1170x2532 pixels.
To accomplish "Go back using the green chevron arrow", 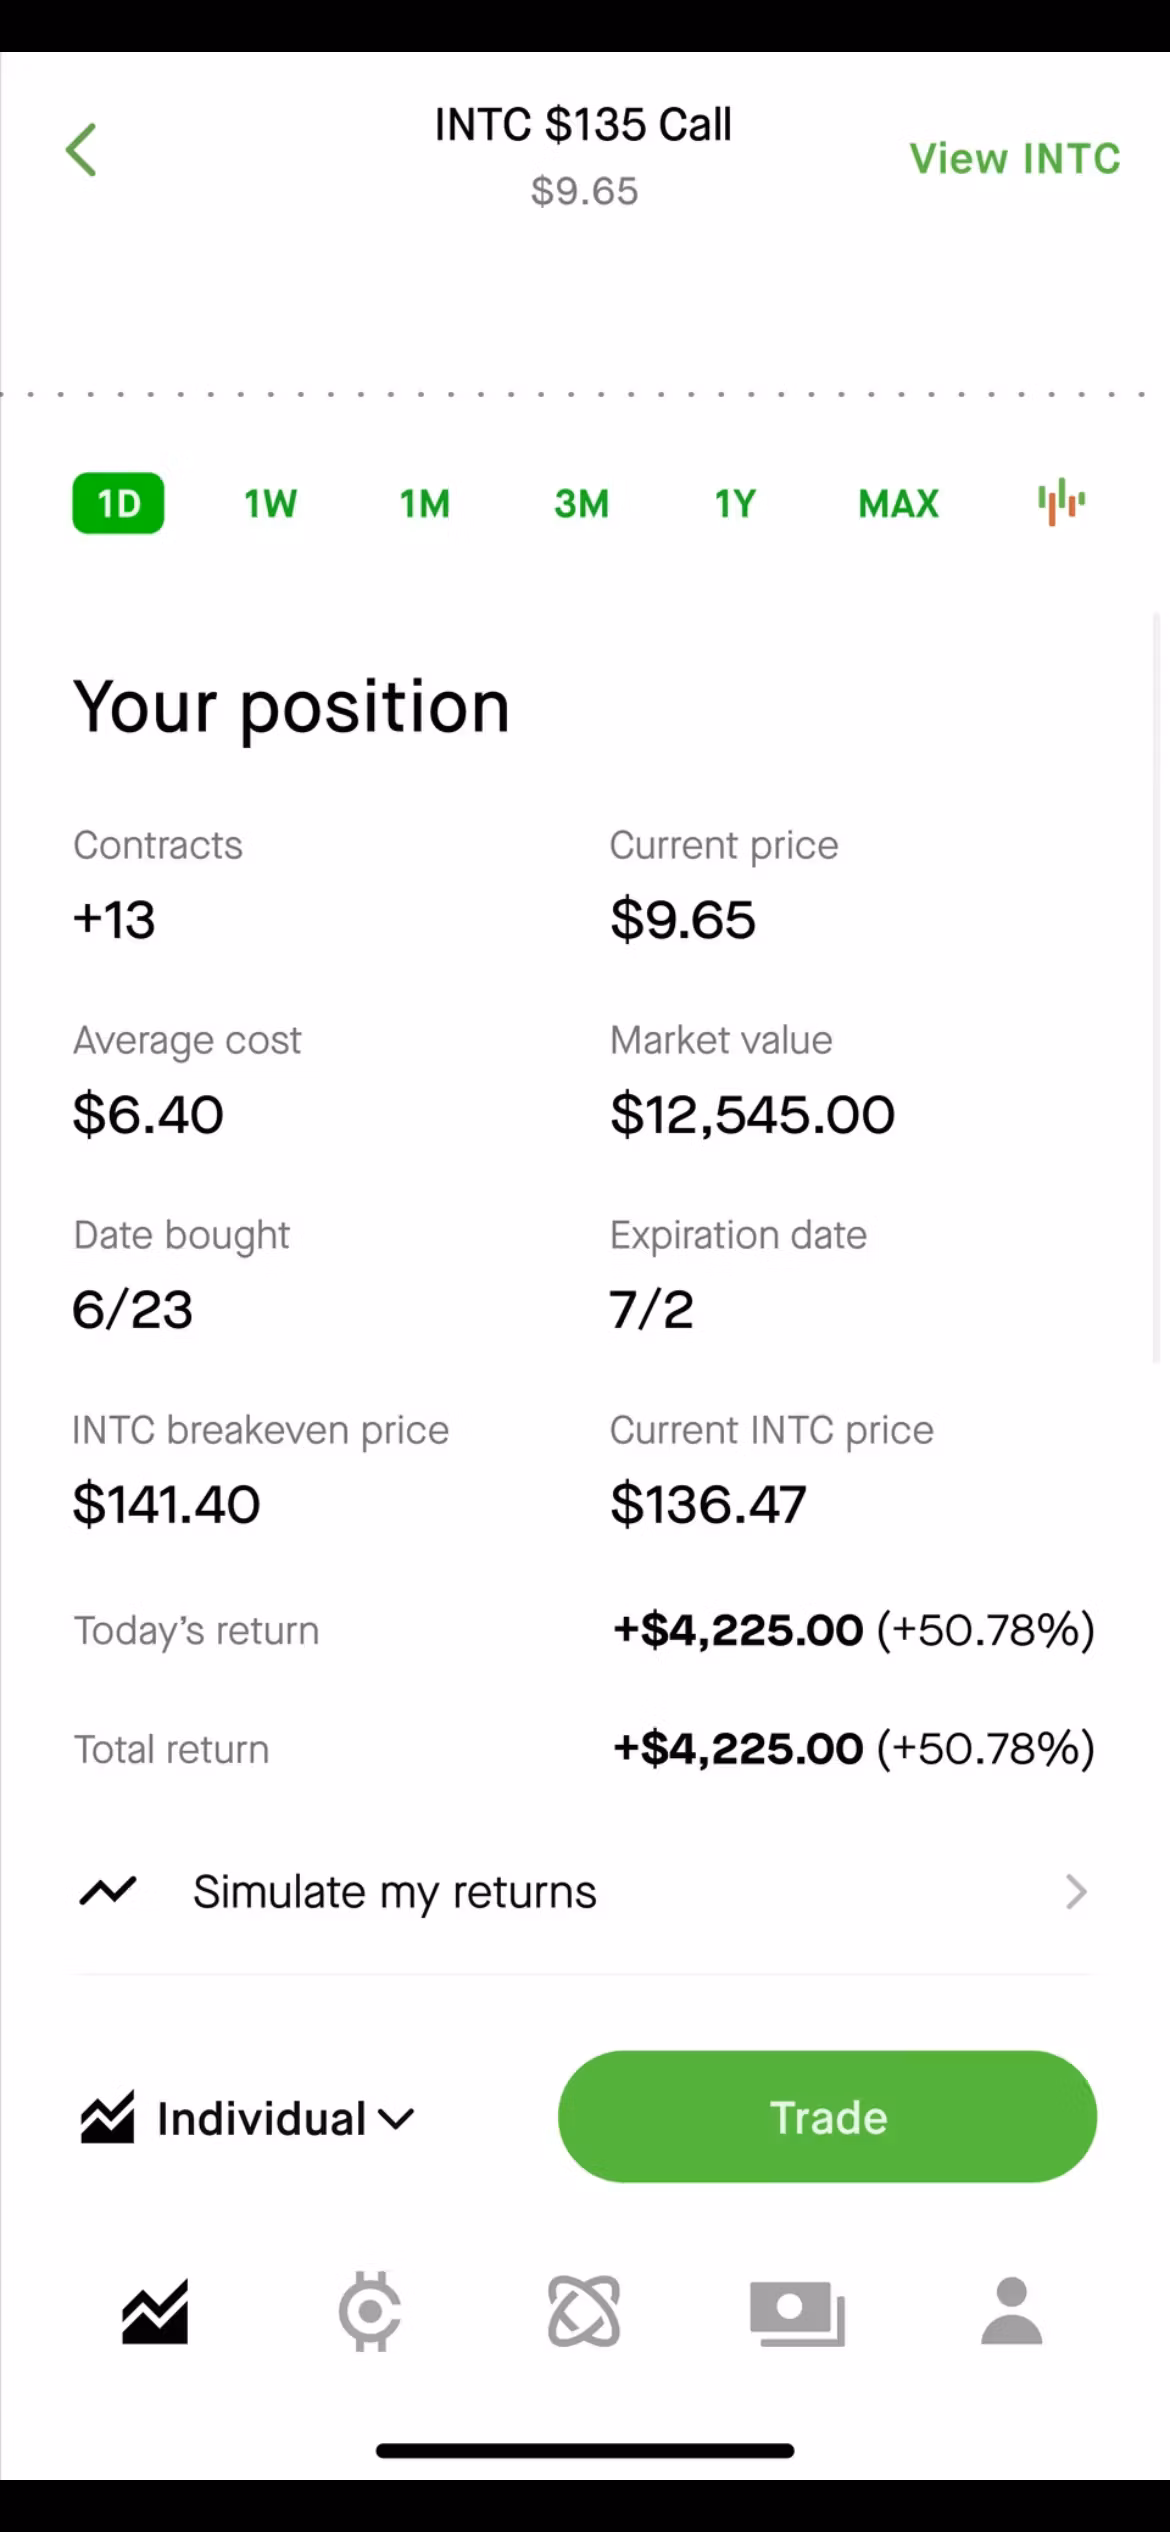I will click(x=81, y=150).
